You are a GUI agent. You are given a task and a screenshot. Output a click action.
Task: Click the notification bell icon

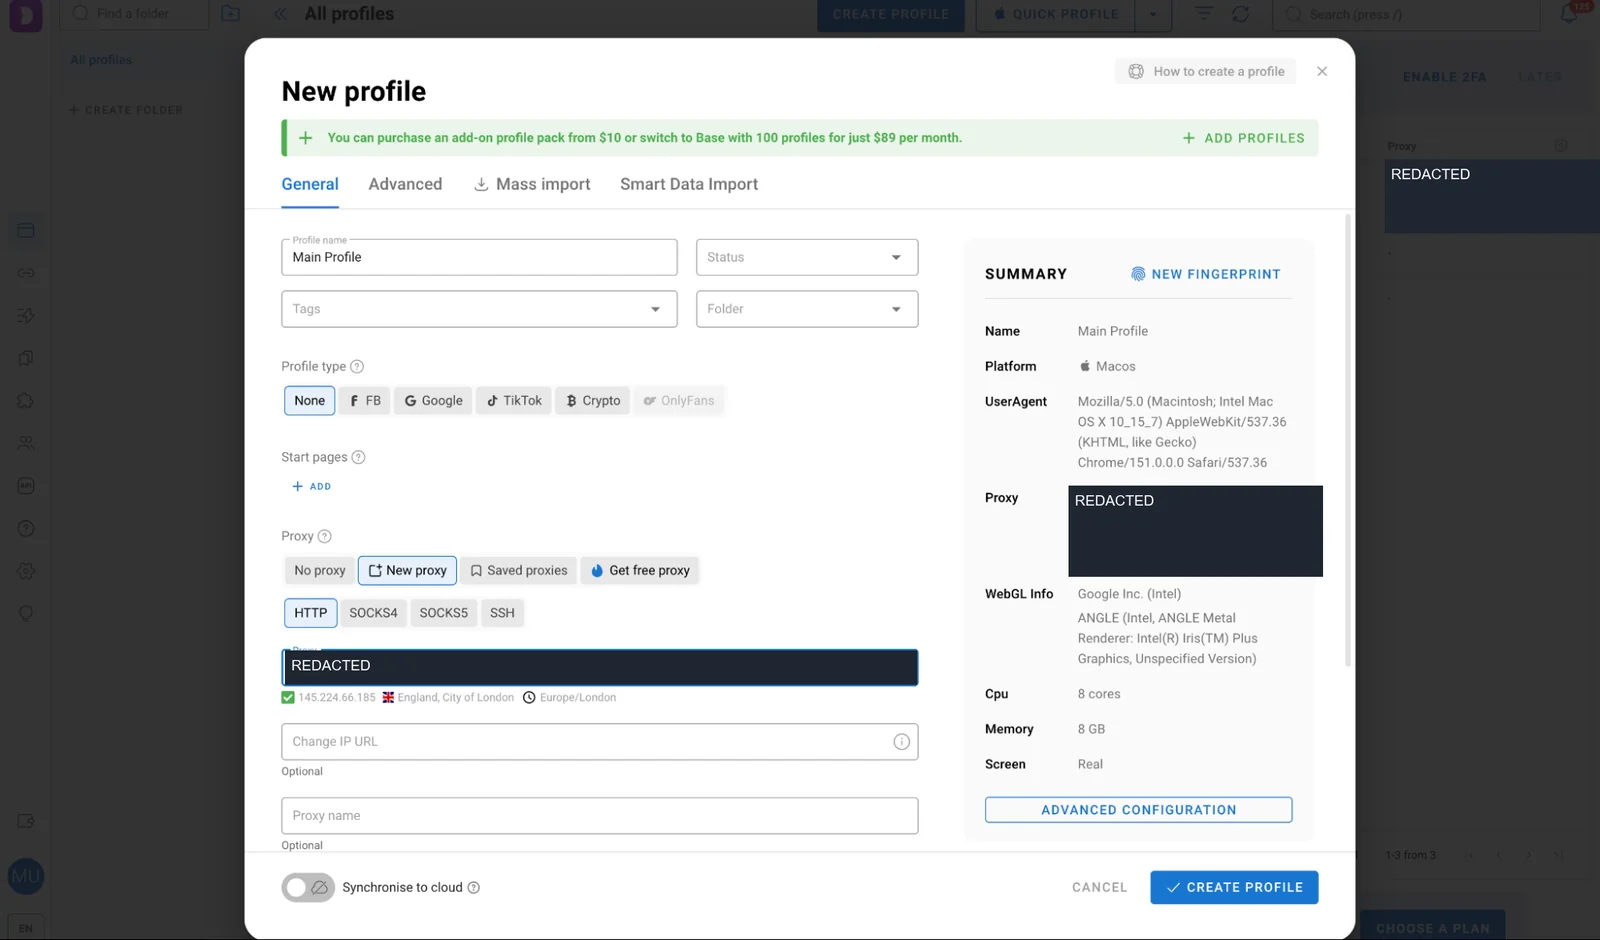click(1569, 14)
